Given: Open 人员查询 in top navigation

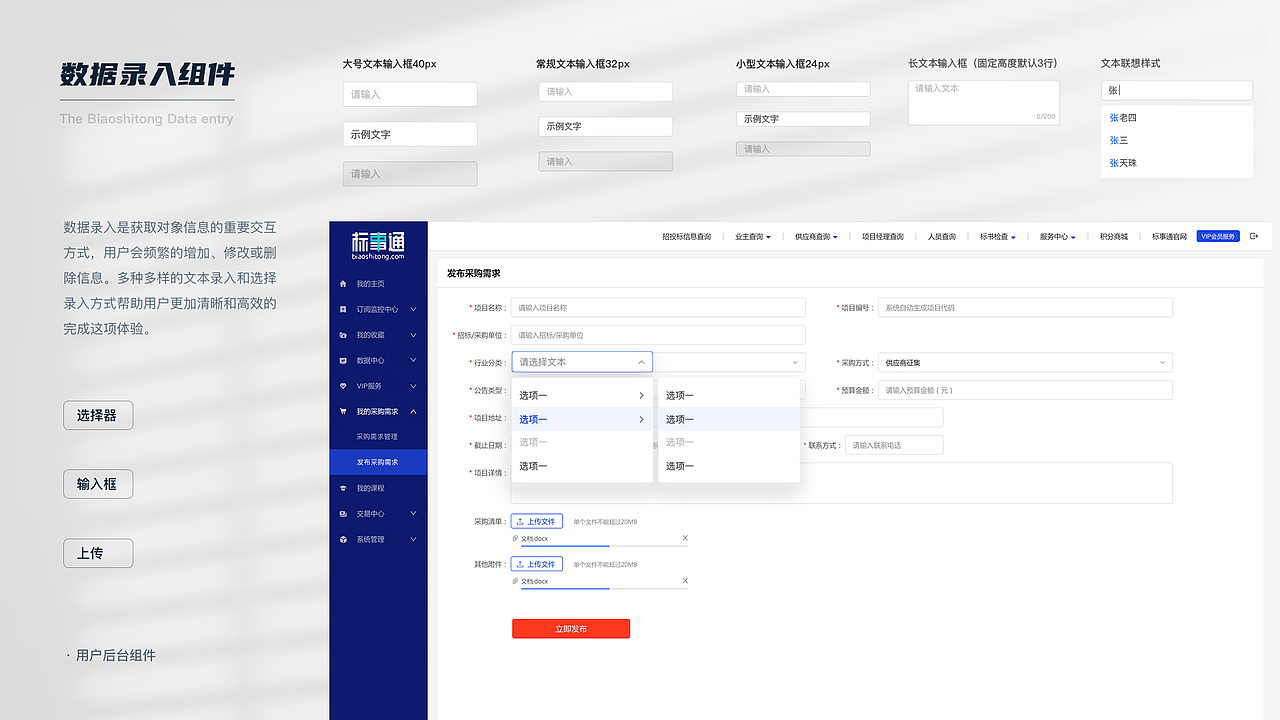Looking at the screenshot, I should (941, 237).
